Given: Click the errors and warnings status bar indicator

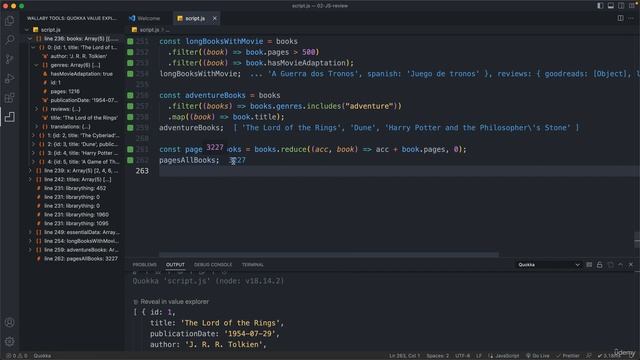Looking at the screenshot, I should coord(16,356).
